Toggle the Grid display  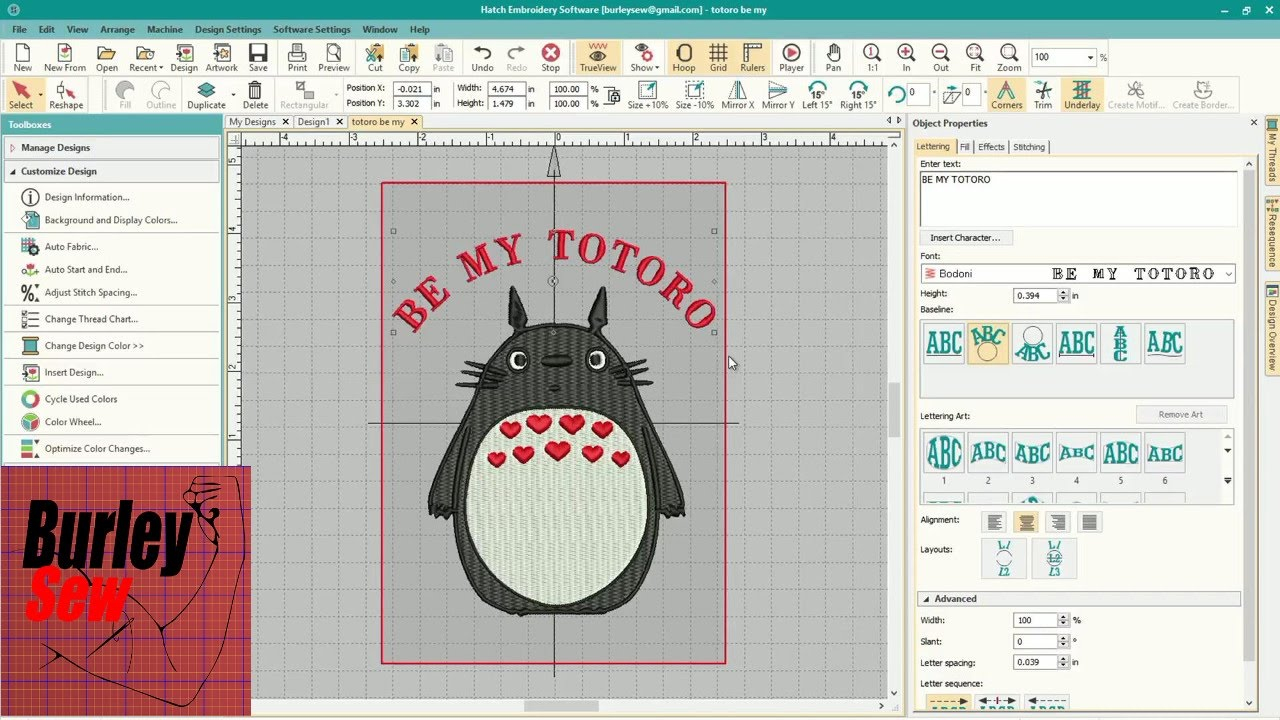coord(718,57)
